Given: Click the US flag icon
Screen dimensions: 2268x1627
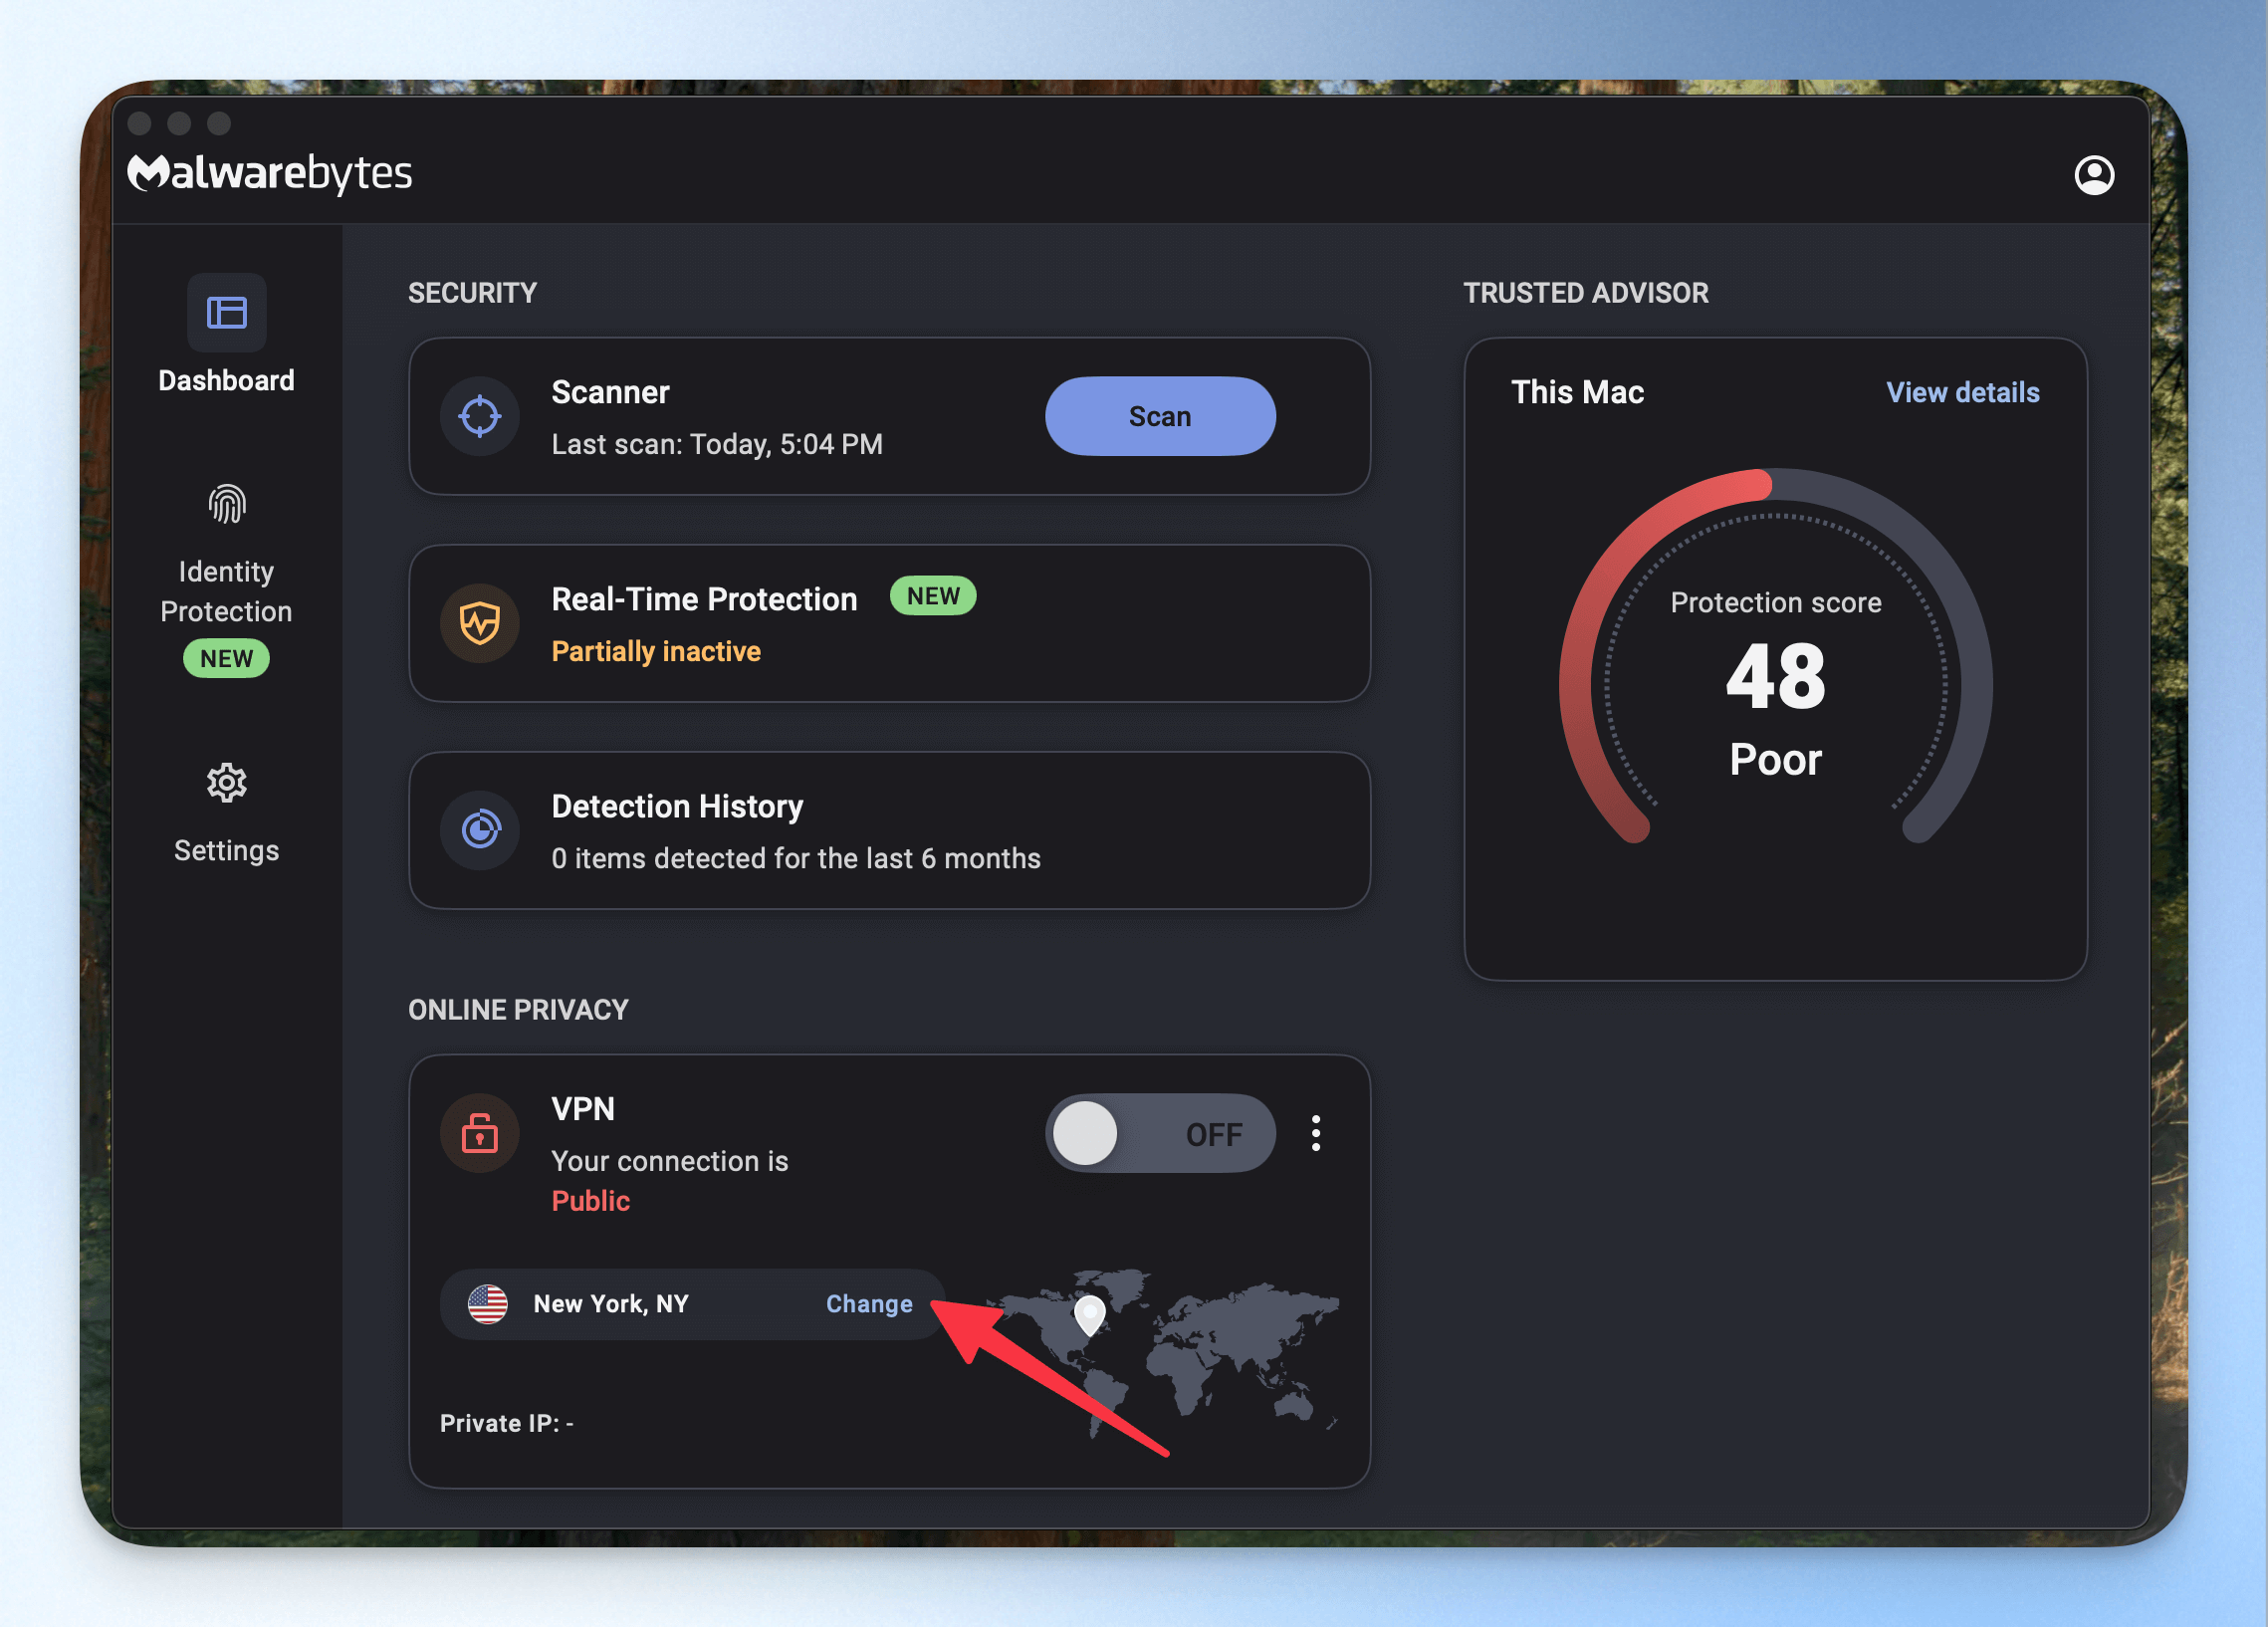Looking at the screenshot, I should [x=488, y=1304].
